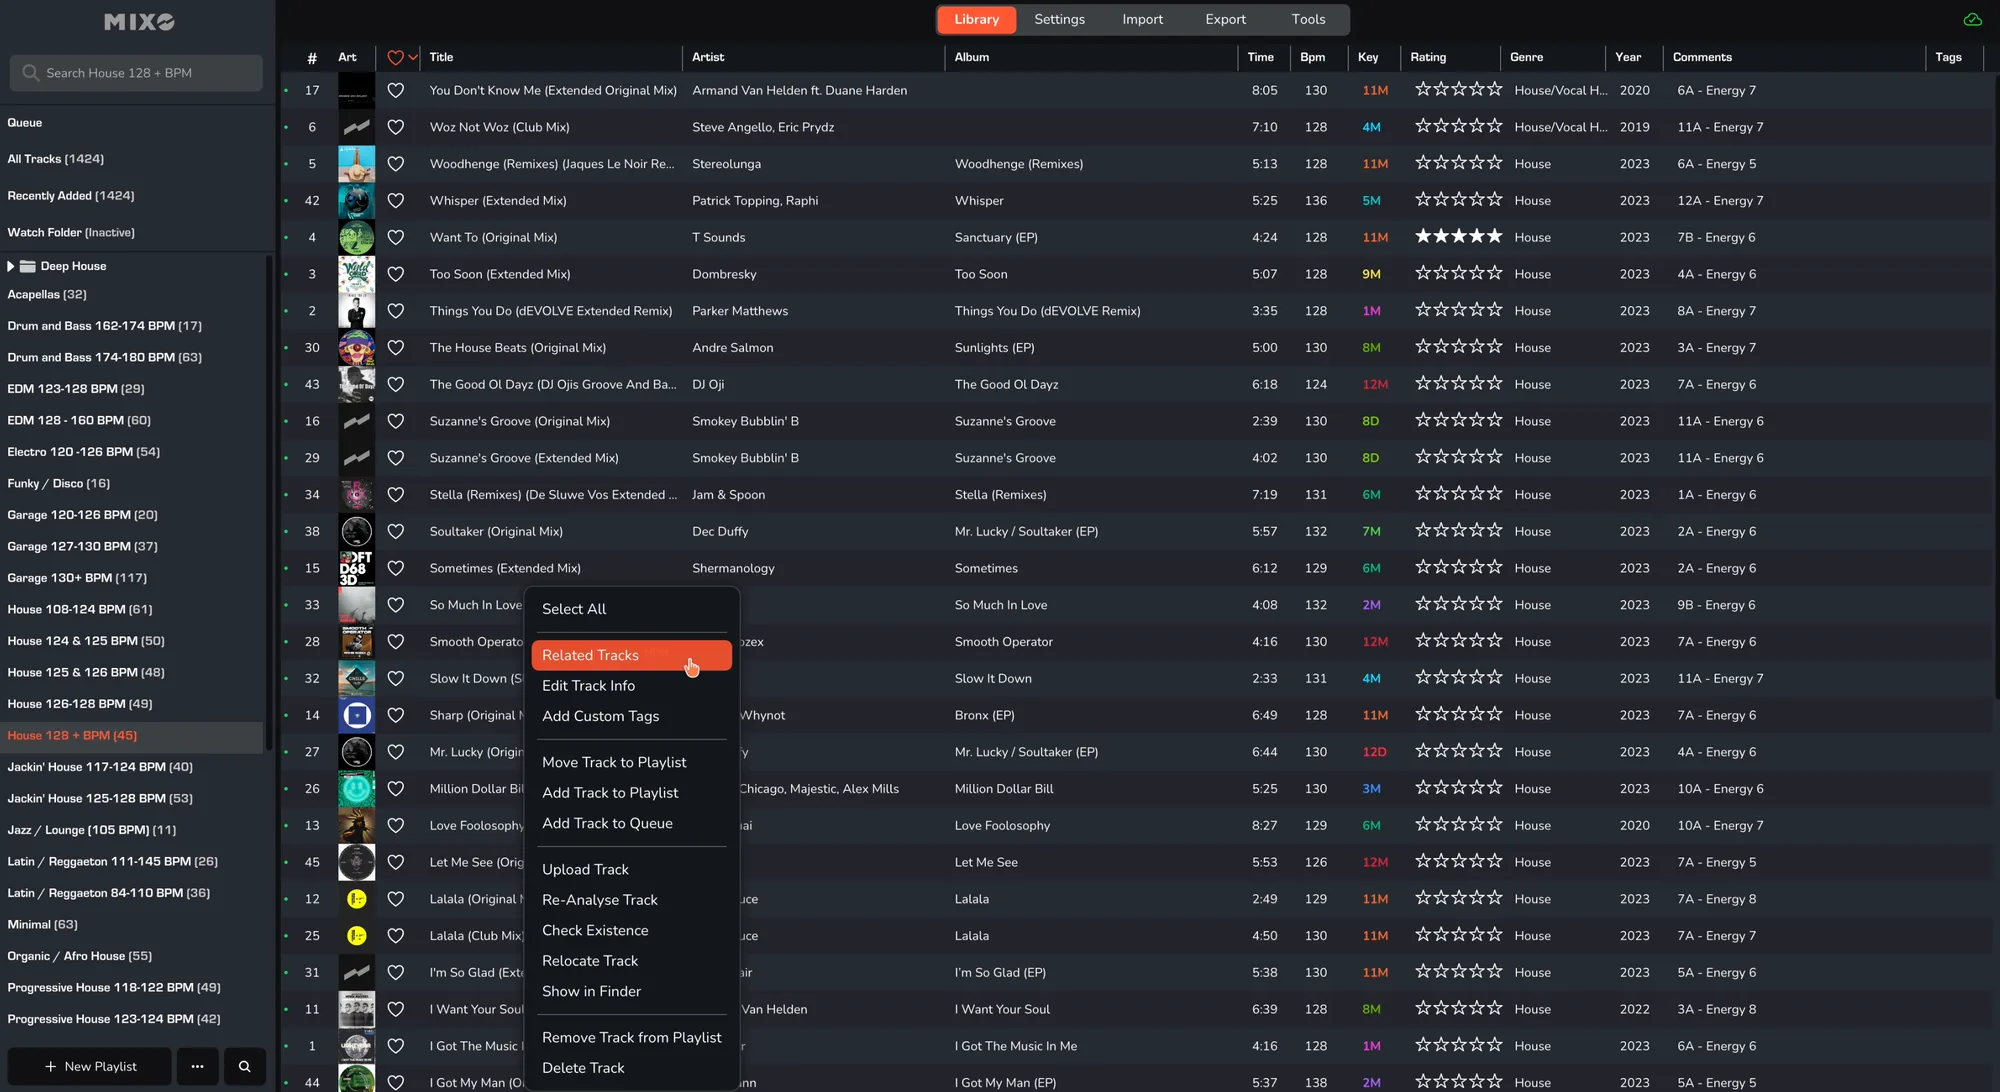Open the favorites filter dropdown chevron
The image size is (2000, 1092).
(412, 57)
